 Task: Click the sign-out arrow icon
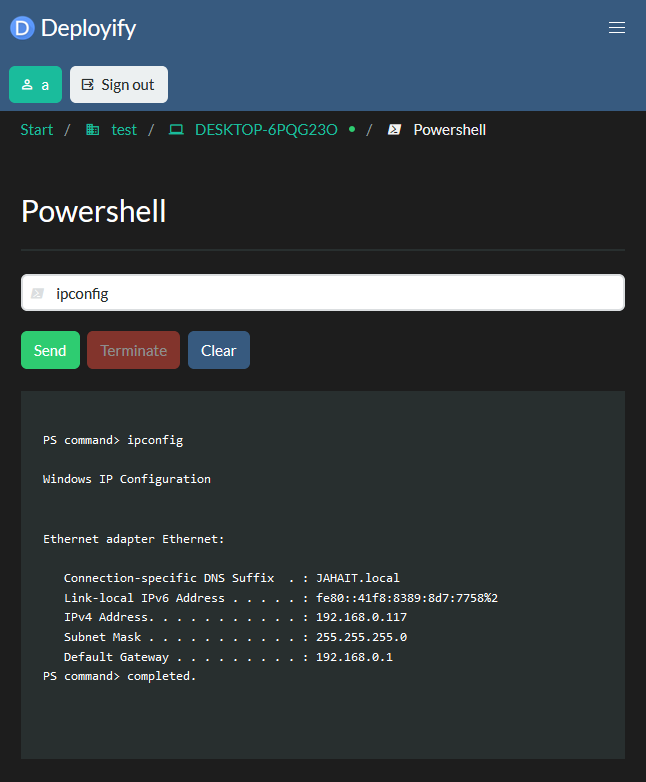88,85
